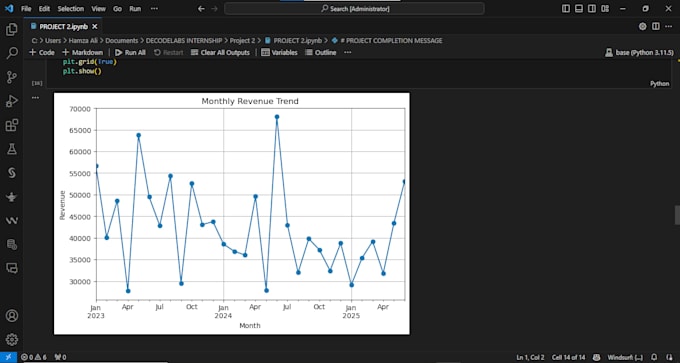This screenshot has height=363, width=680.
Task: Click the Documents breadcrumb segment
Action: (x=122, y=40)
